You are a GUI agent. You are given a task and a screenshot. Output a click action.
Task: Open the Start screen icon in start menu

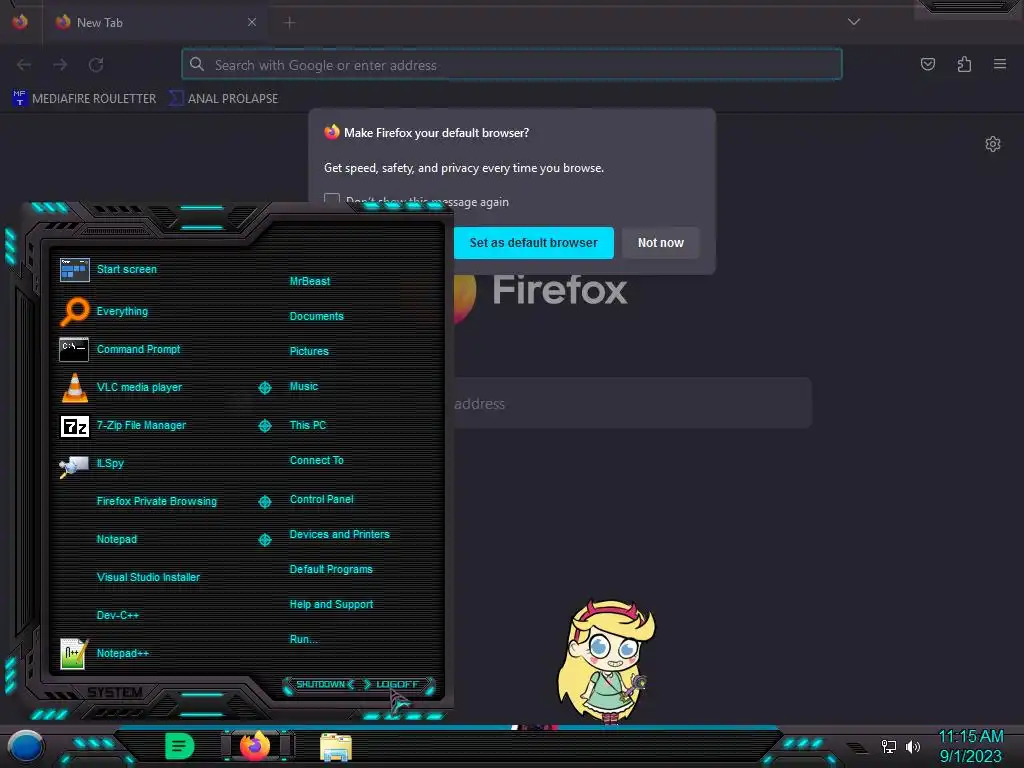(74, 269)
